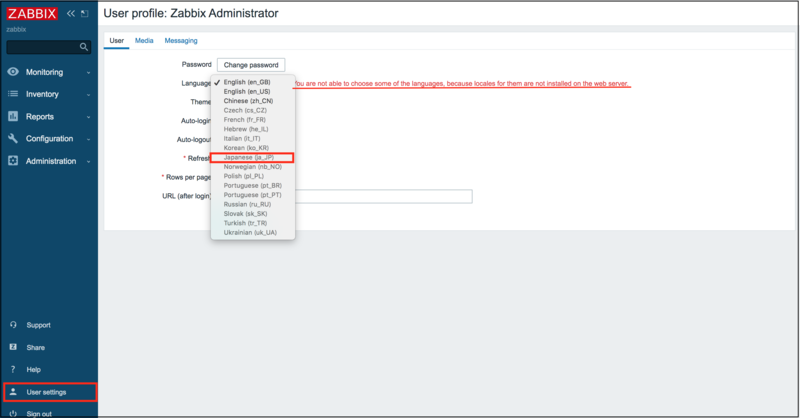Click the URL (after login) input field
Image resolution: width=800 pixels, height=418 pixels.
point(383,196)
